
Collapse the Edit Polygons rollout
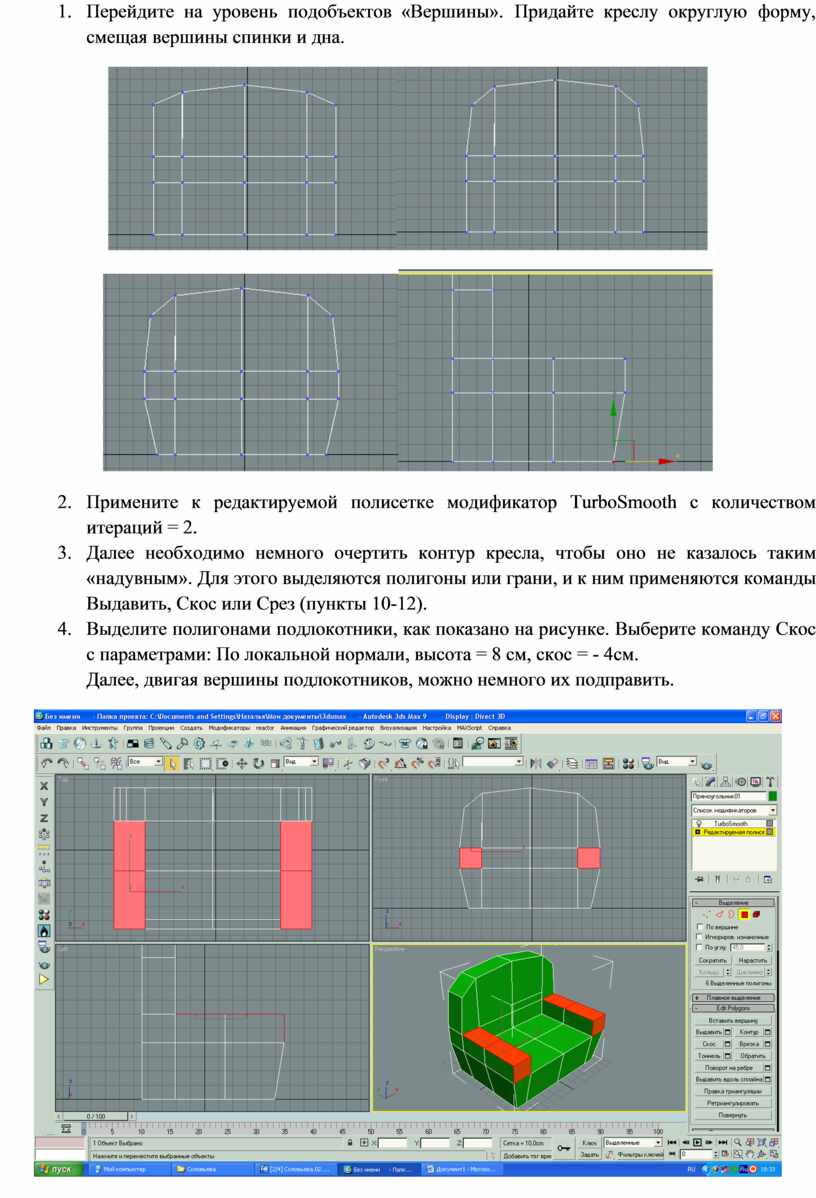733,1009
